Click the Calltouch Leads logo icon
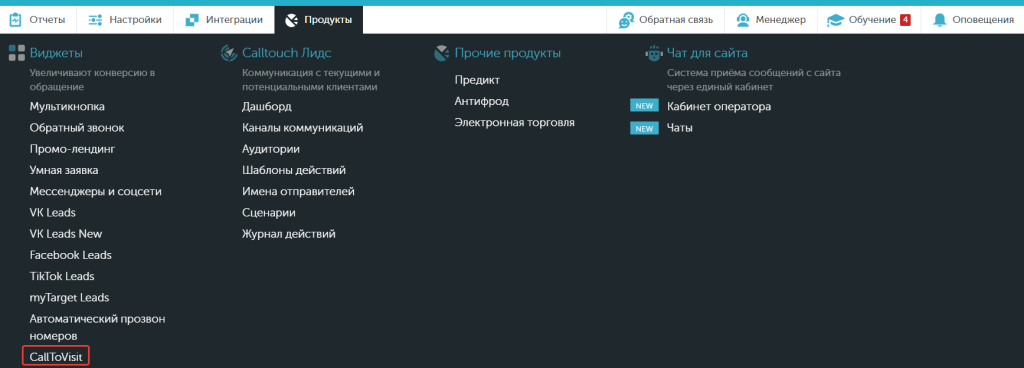The height and width of the screenshot is (368, 1024). (x=229, y=53)
